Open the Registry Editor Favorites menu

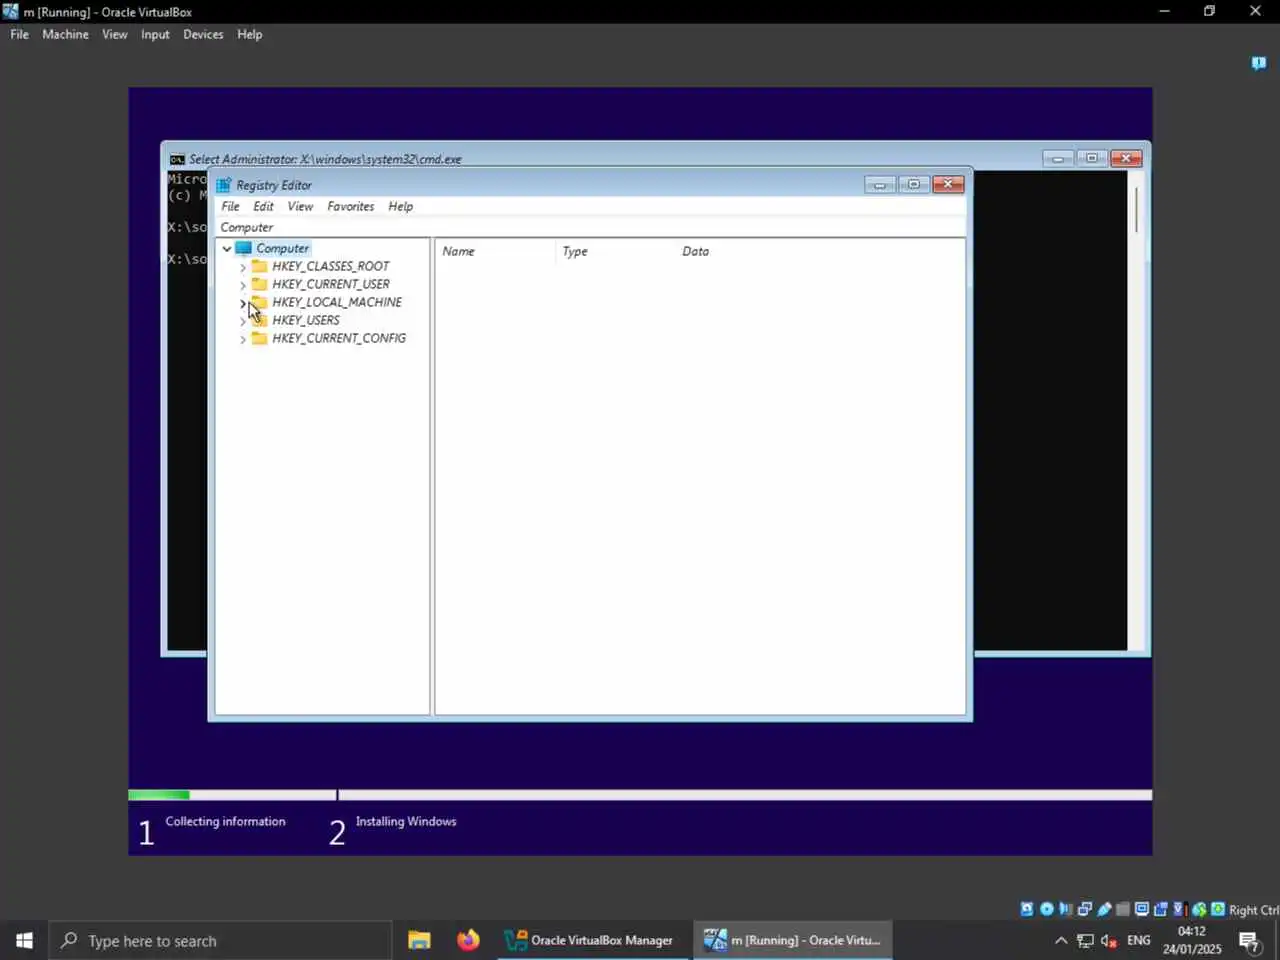click(x=350, y=206)
